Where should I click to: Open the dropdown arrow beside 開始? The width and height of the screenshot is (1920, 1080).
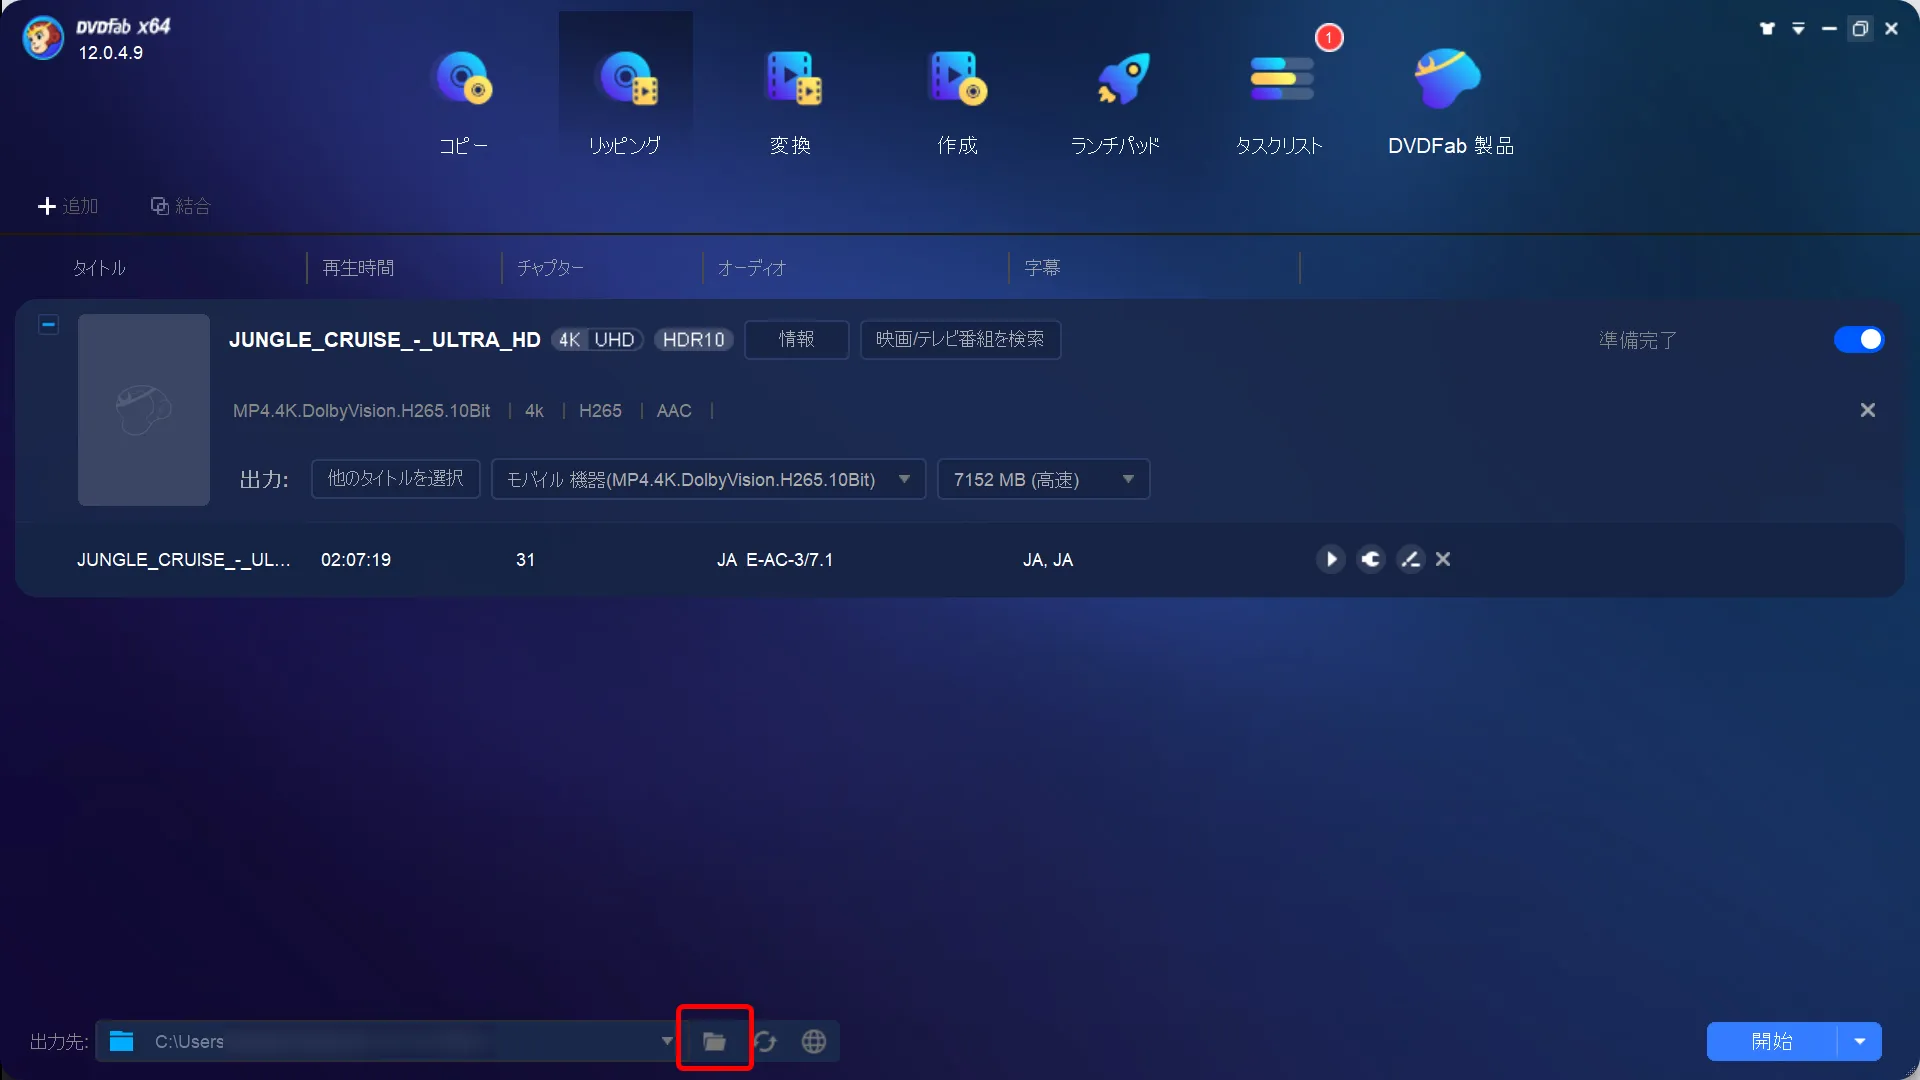coord(1860,1041)
